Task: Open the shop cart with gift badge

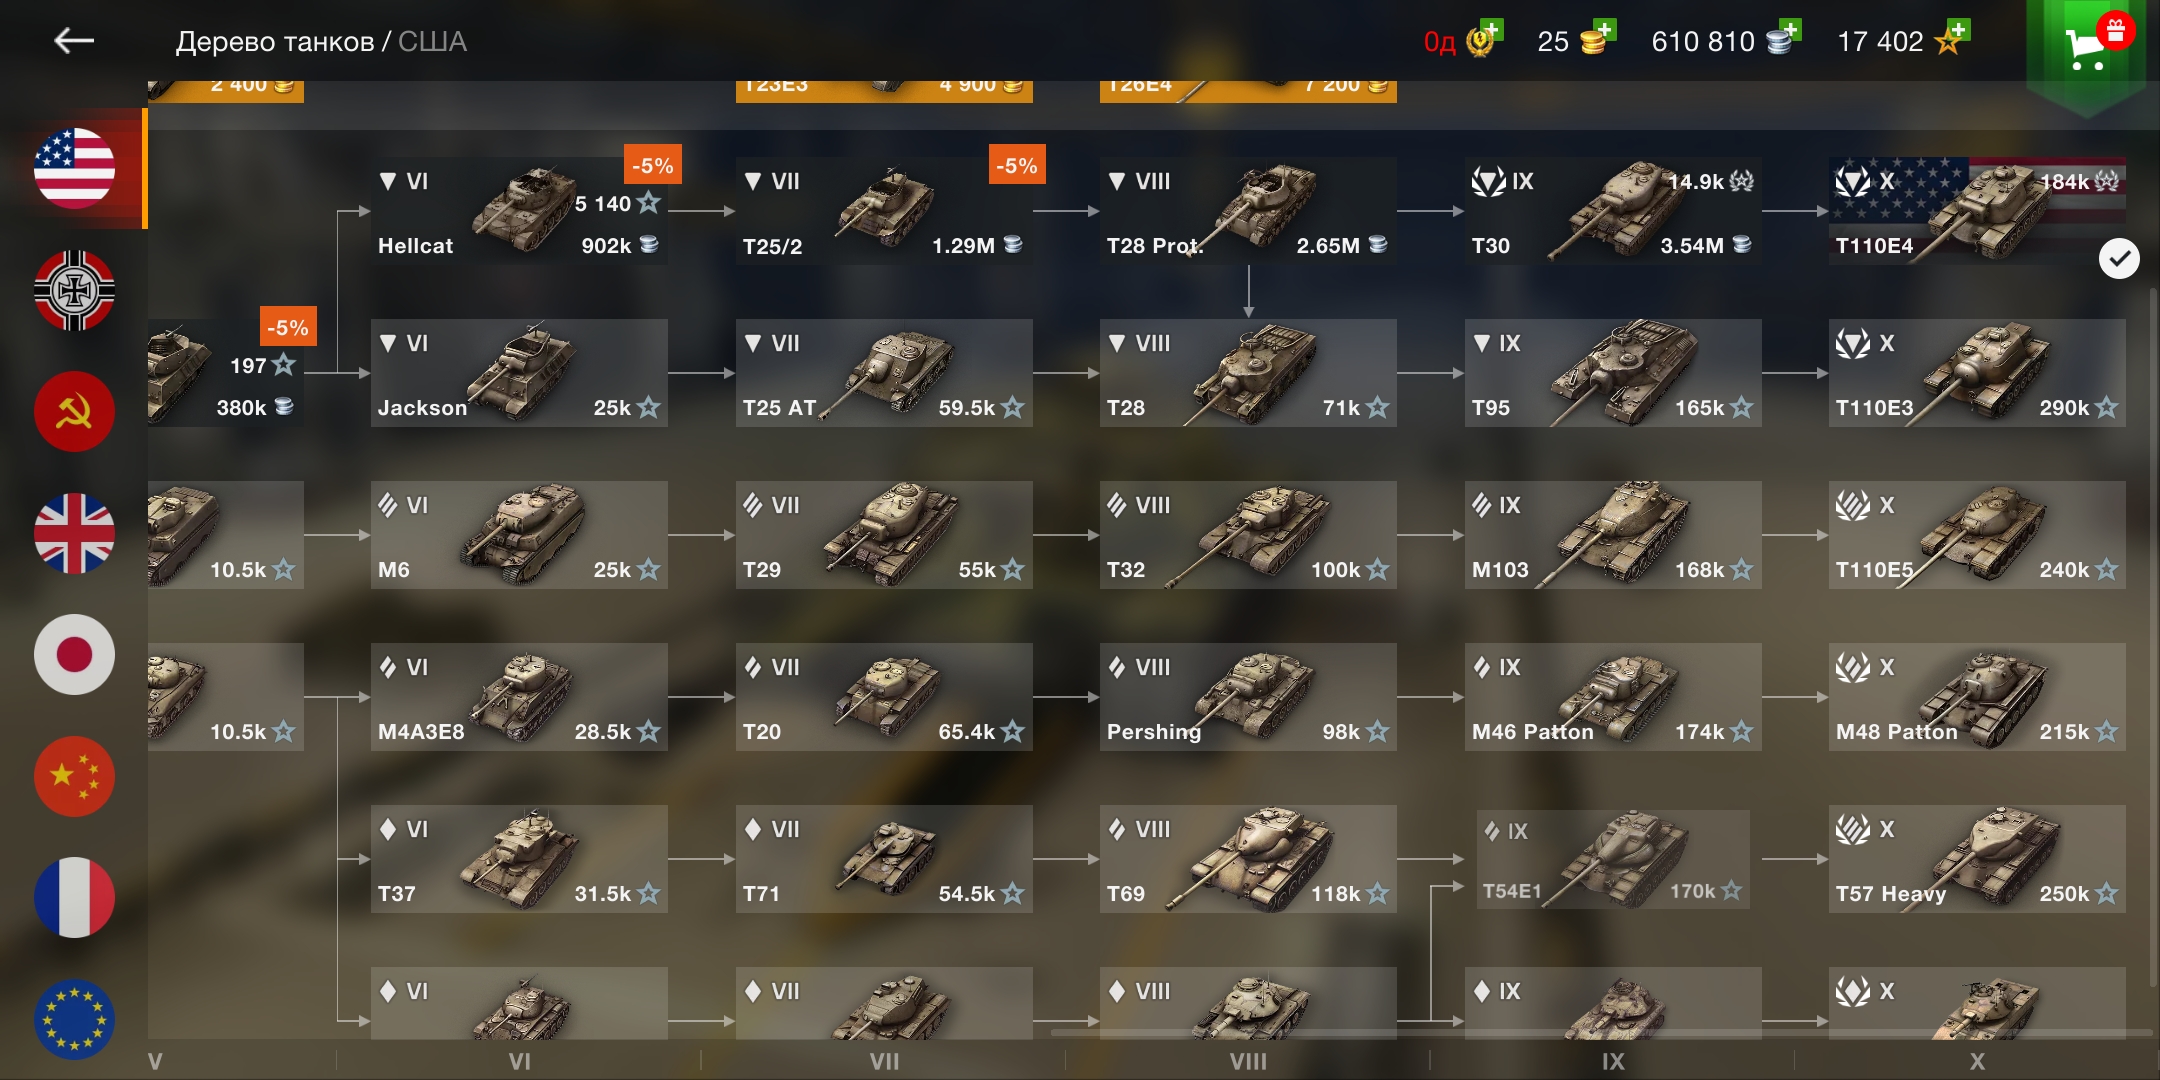Action: click(x=2090, y=45)
